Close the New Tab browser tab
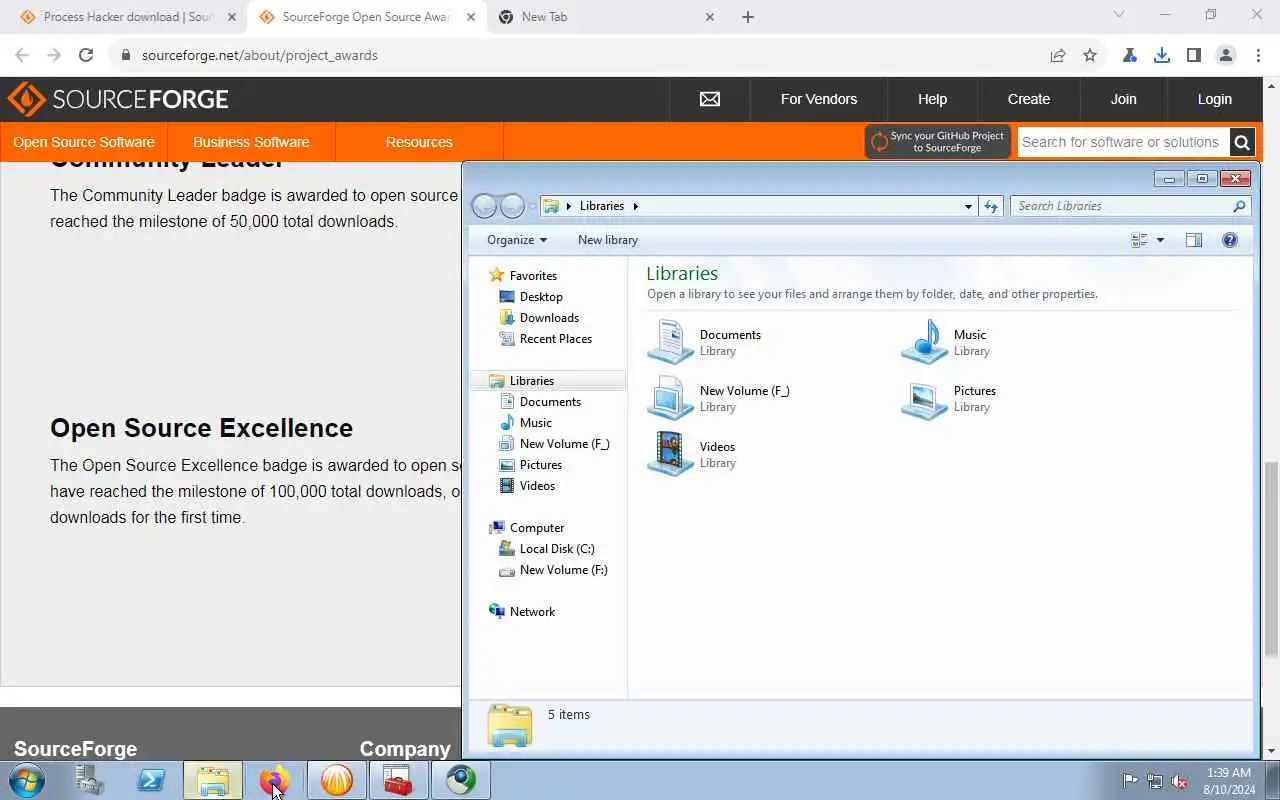This screenshot has width=1280, height=800. point(710,17)
